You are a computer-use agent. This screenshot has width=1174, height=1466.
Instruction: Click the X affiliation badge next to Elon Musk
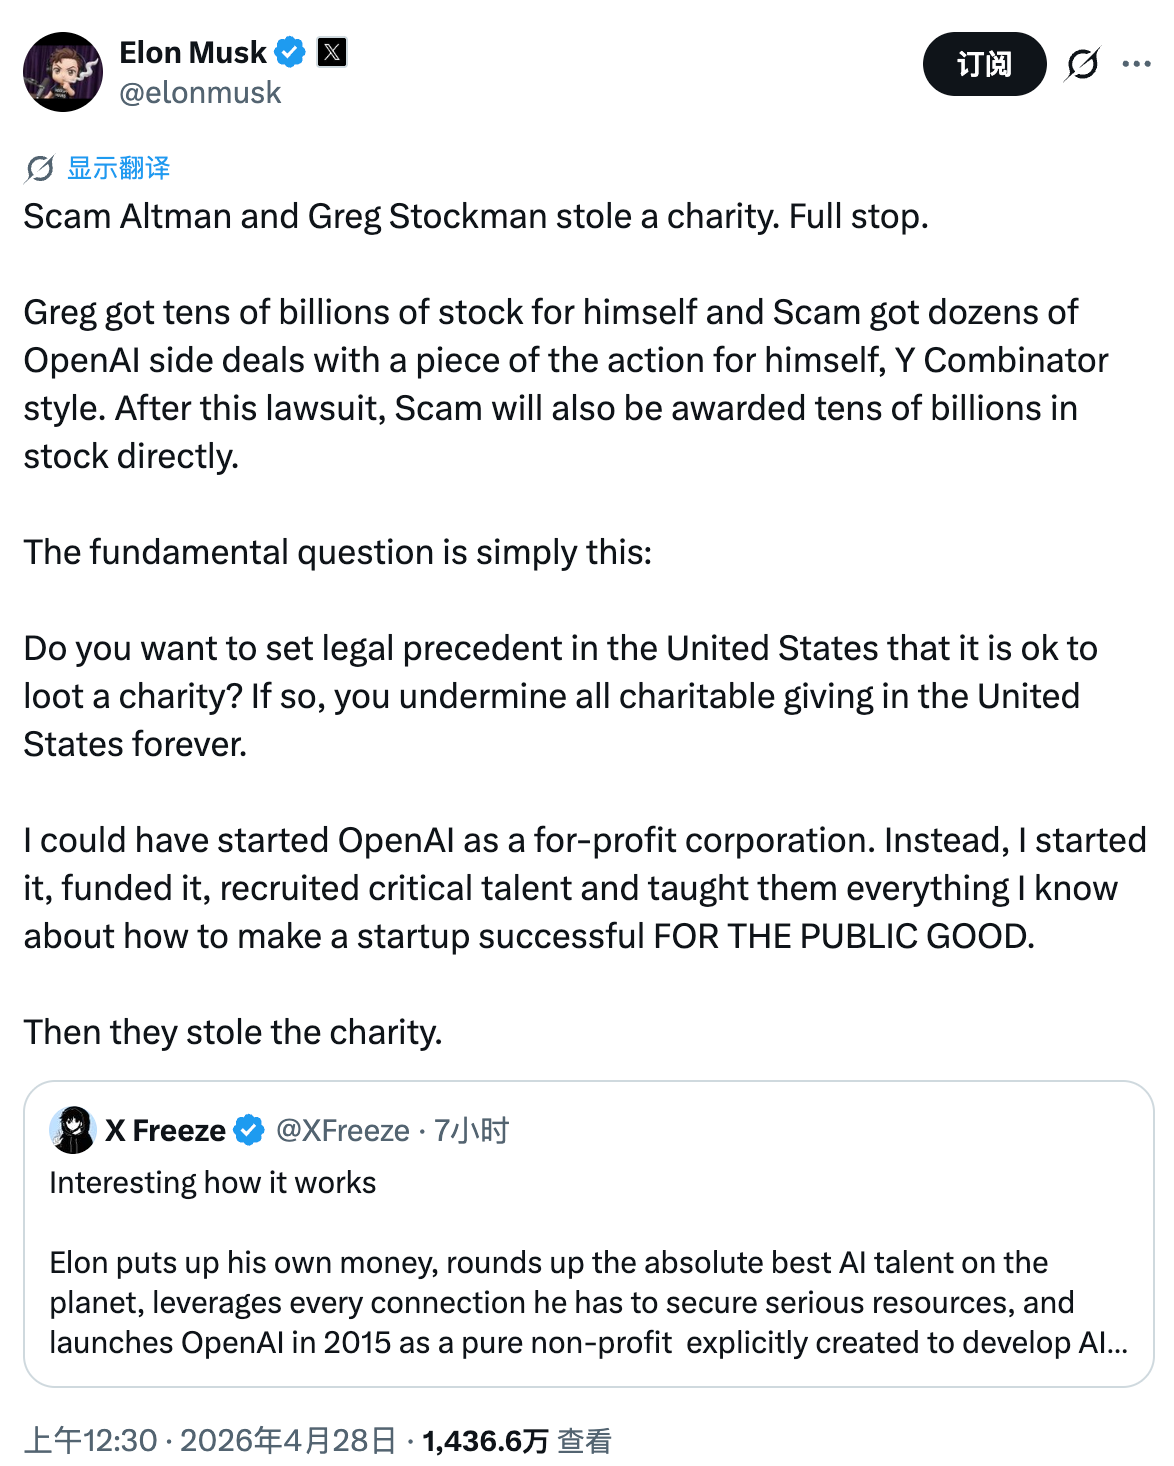tap(332, 52)
